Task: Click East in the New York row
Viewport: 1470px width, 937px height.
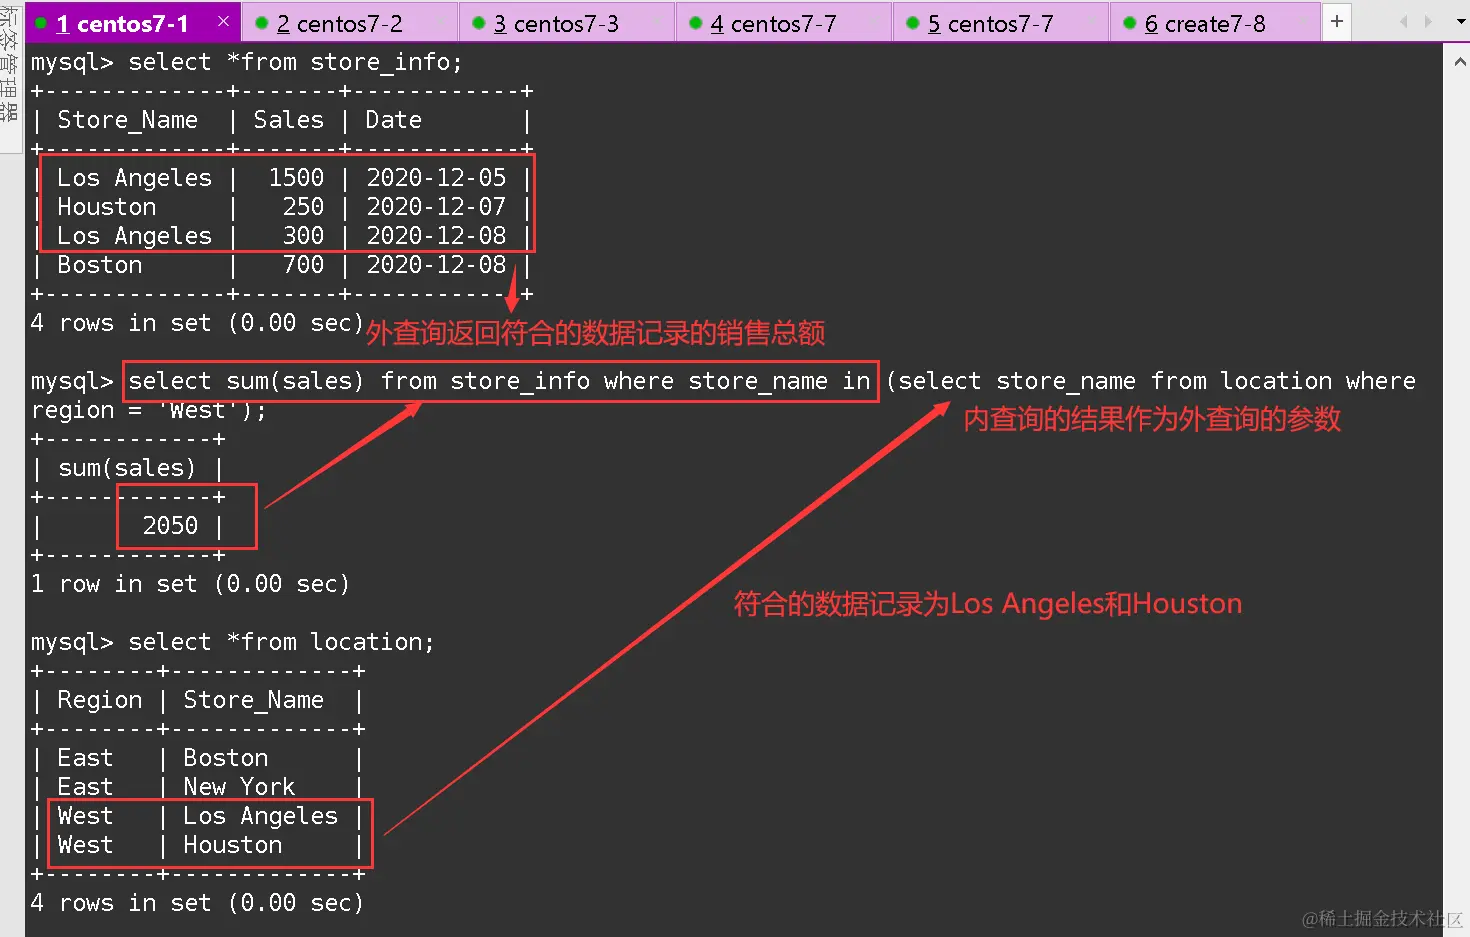Action: (85, 787)
